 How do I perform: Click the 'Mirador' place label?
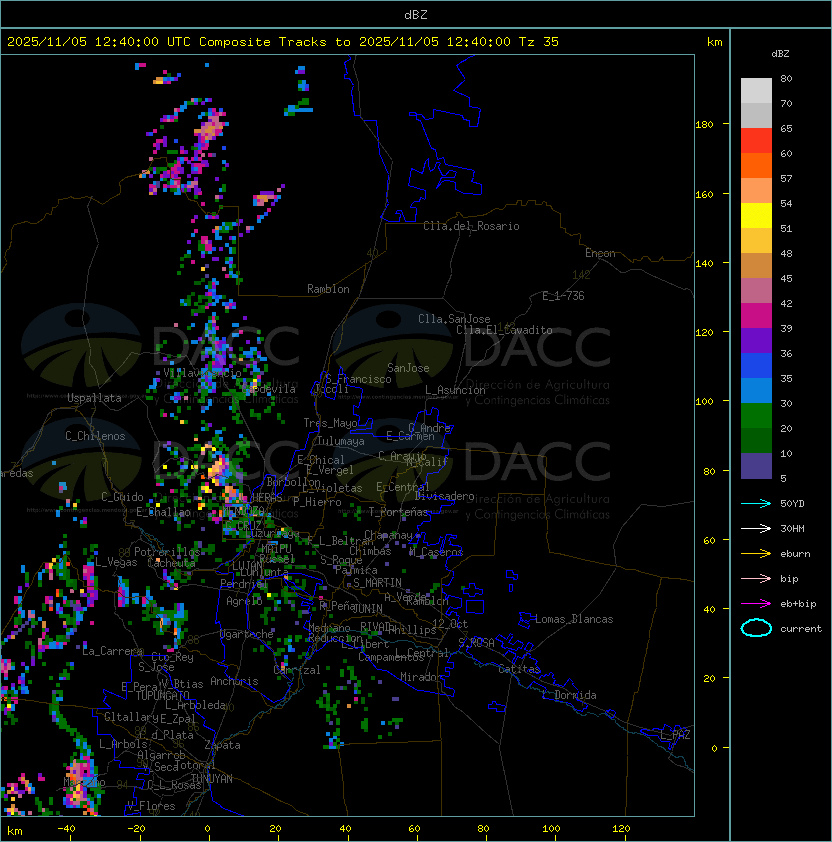pyautogui.click(x=421, y=677)
